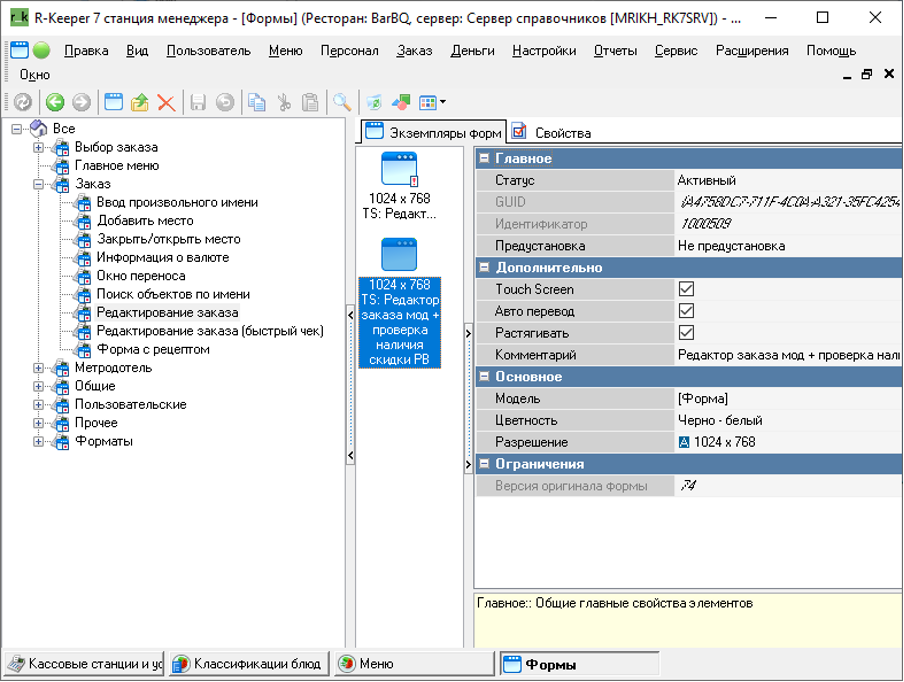Open the Окно menu
This screenshot has height=682, width=904.
pos(35,75)
